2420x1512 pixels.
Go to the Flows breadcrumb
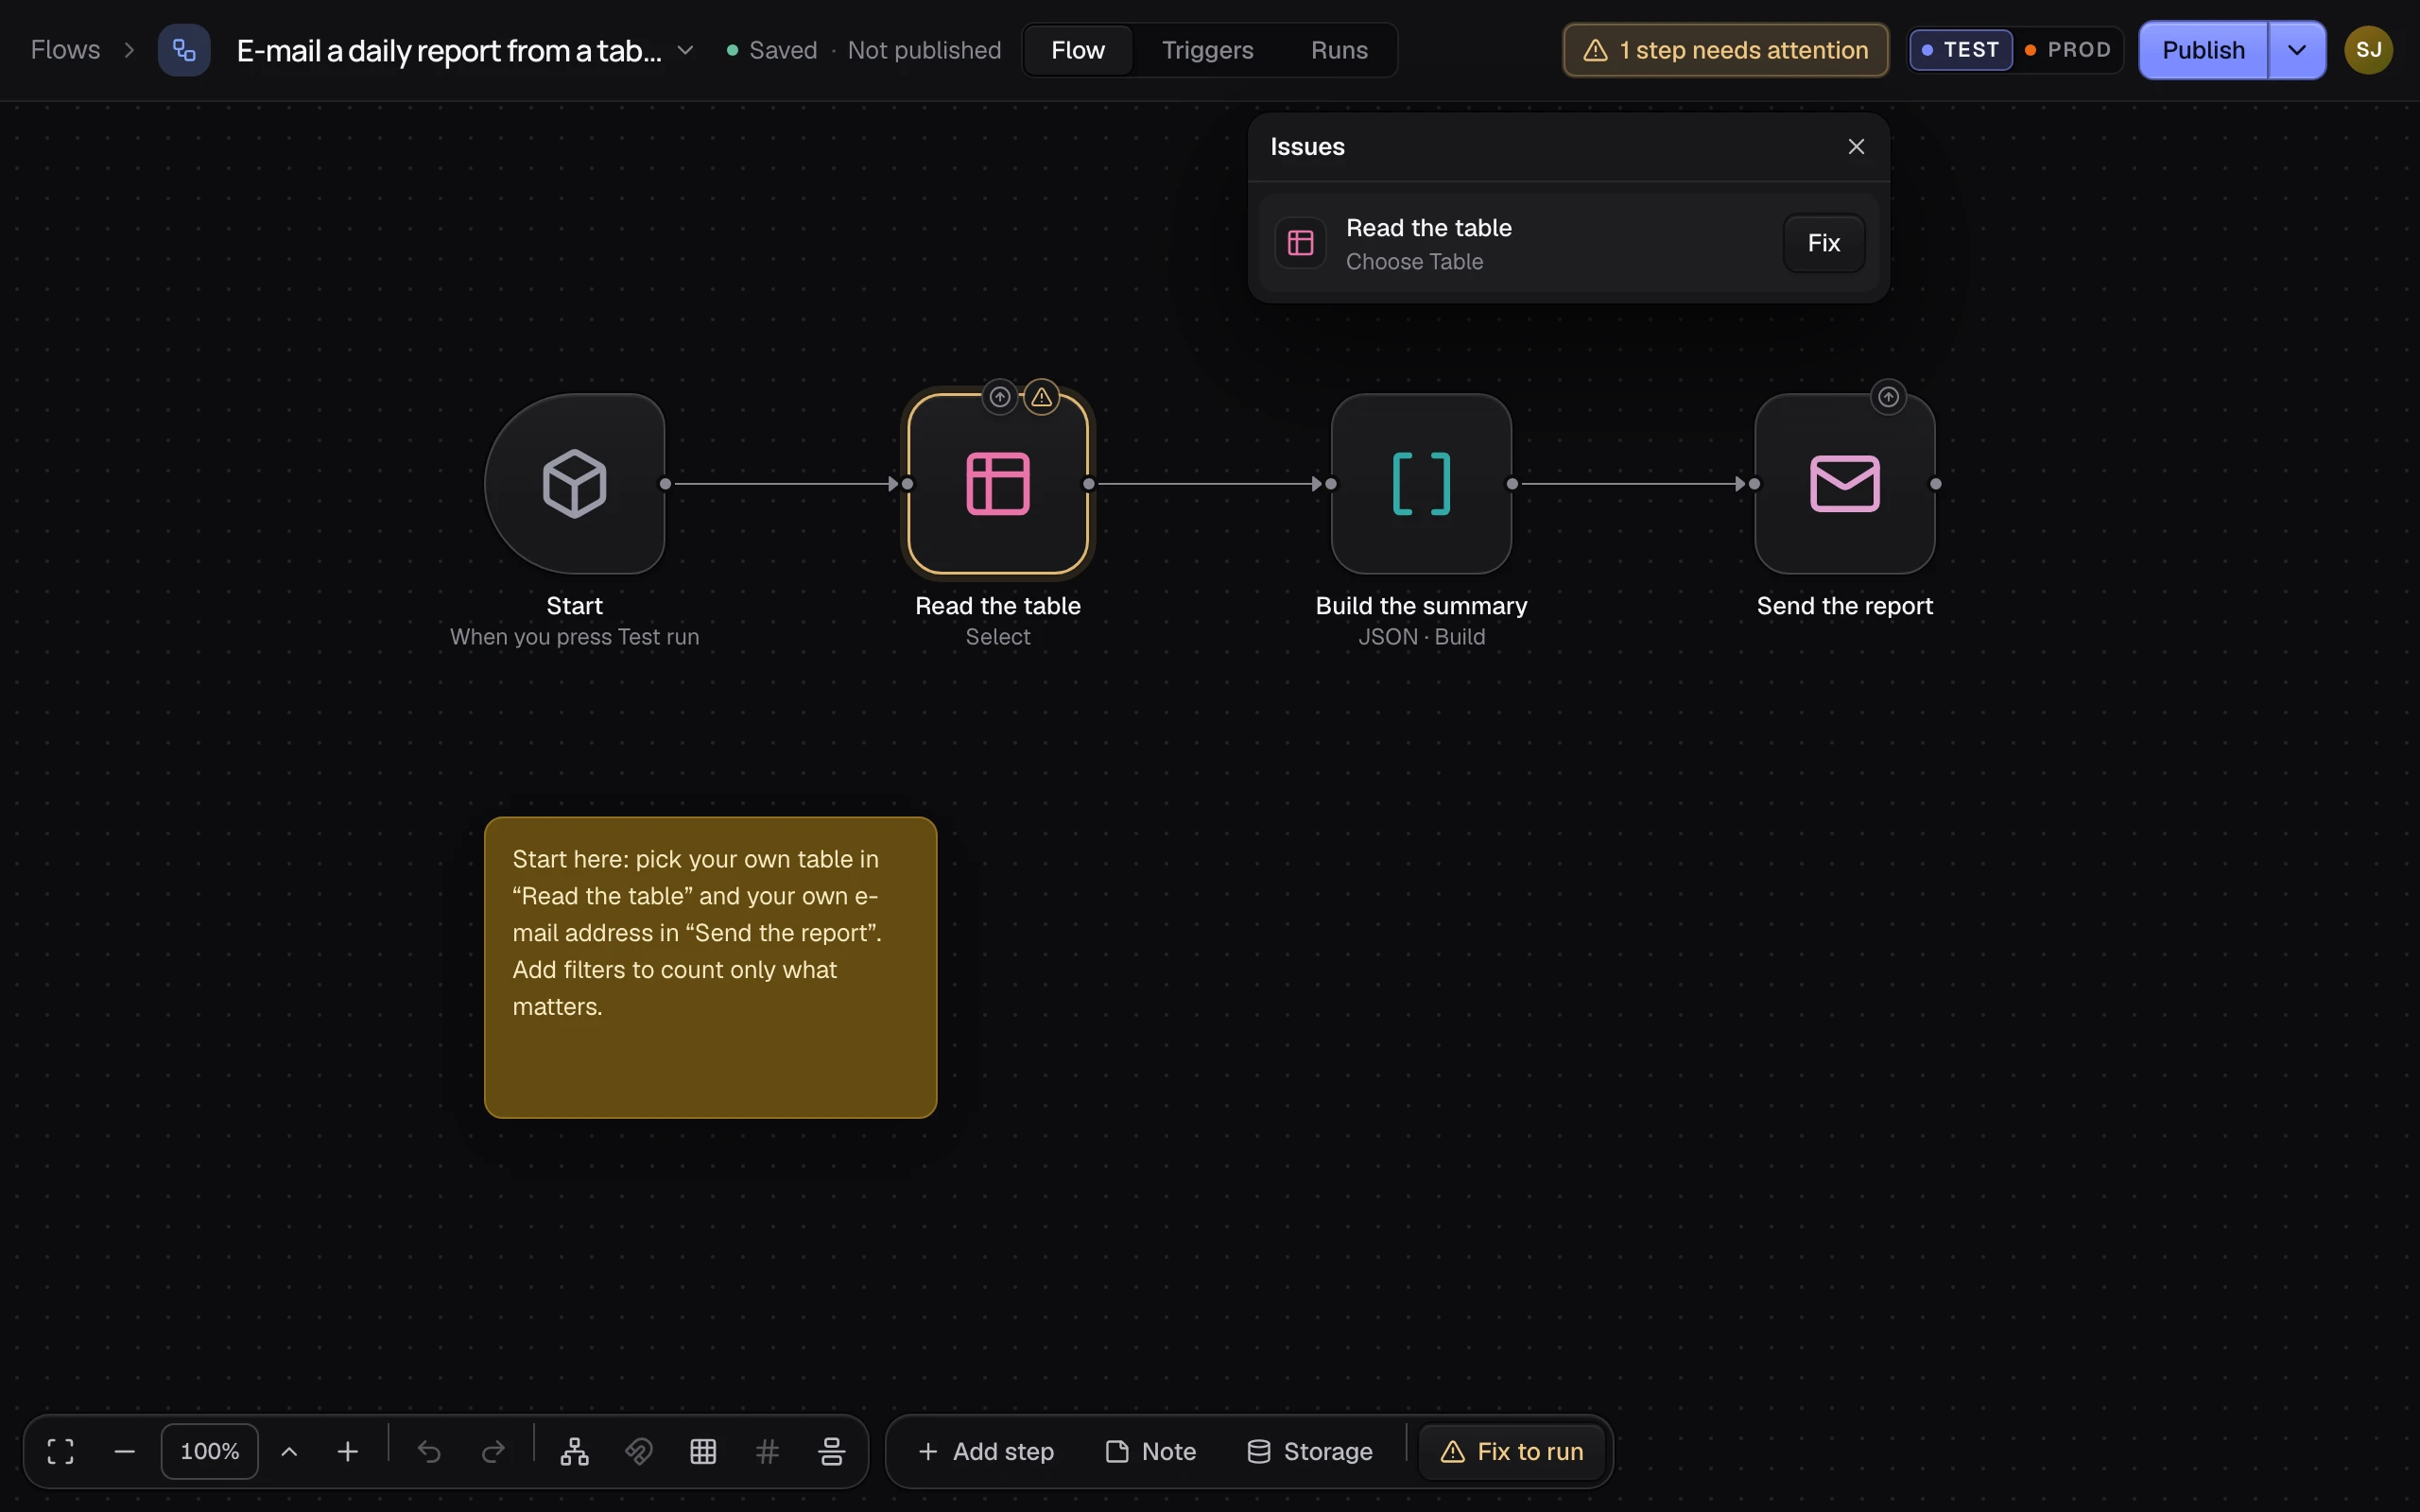pyautogui.click(x=65, y=50)
